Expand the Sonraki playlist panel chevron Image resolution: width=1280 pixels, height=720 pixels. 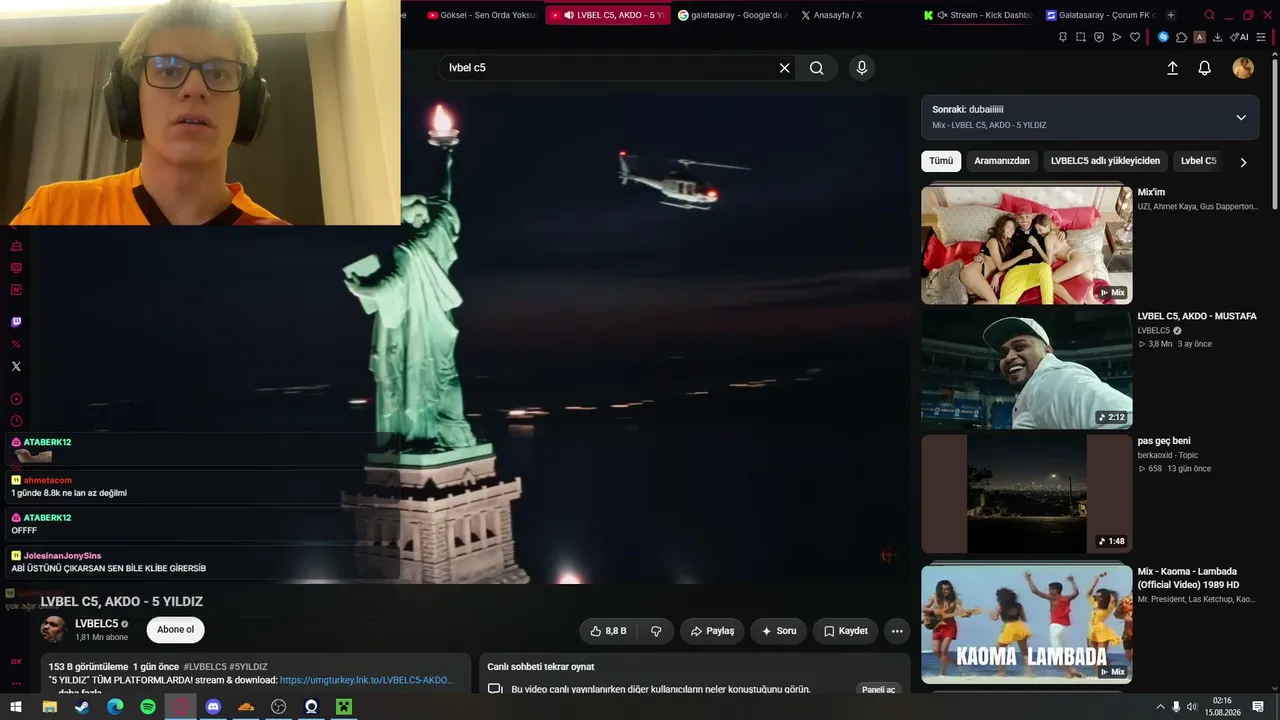tap(1241, 117)
